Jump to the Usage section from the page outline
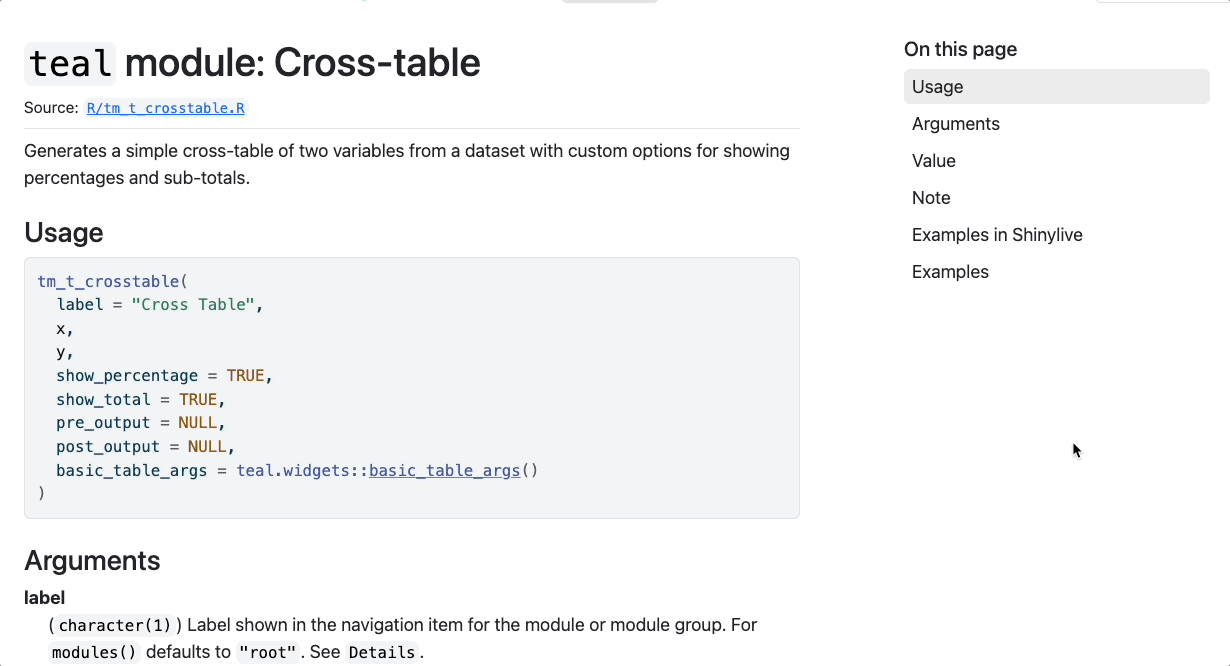This screenshot has height=666, width=1230. (x=936, y=87)
